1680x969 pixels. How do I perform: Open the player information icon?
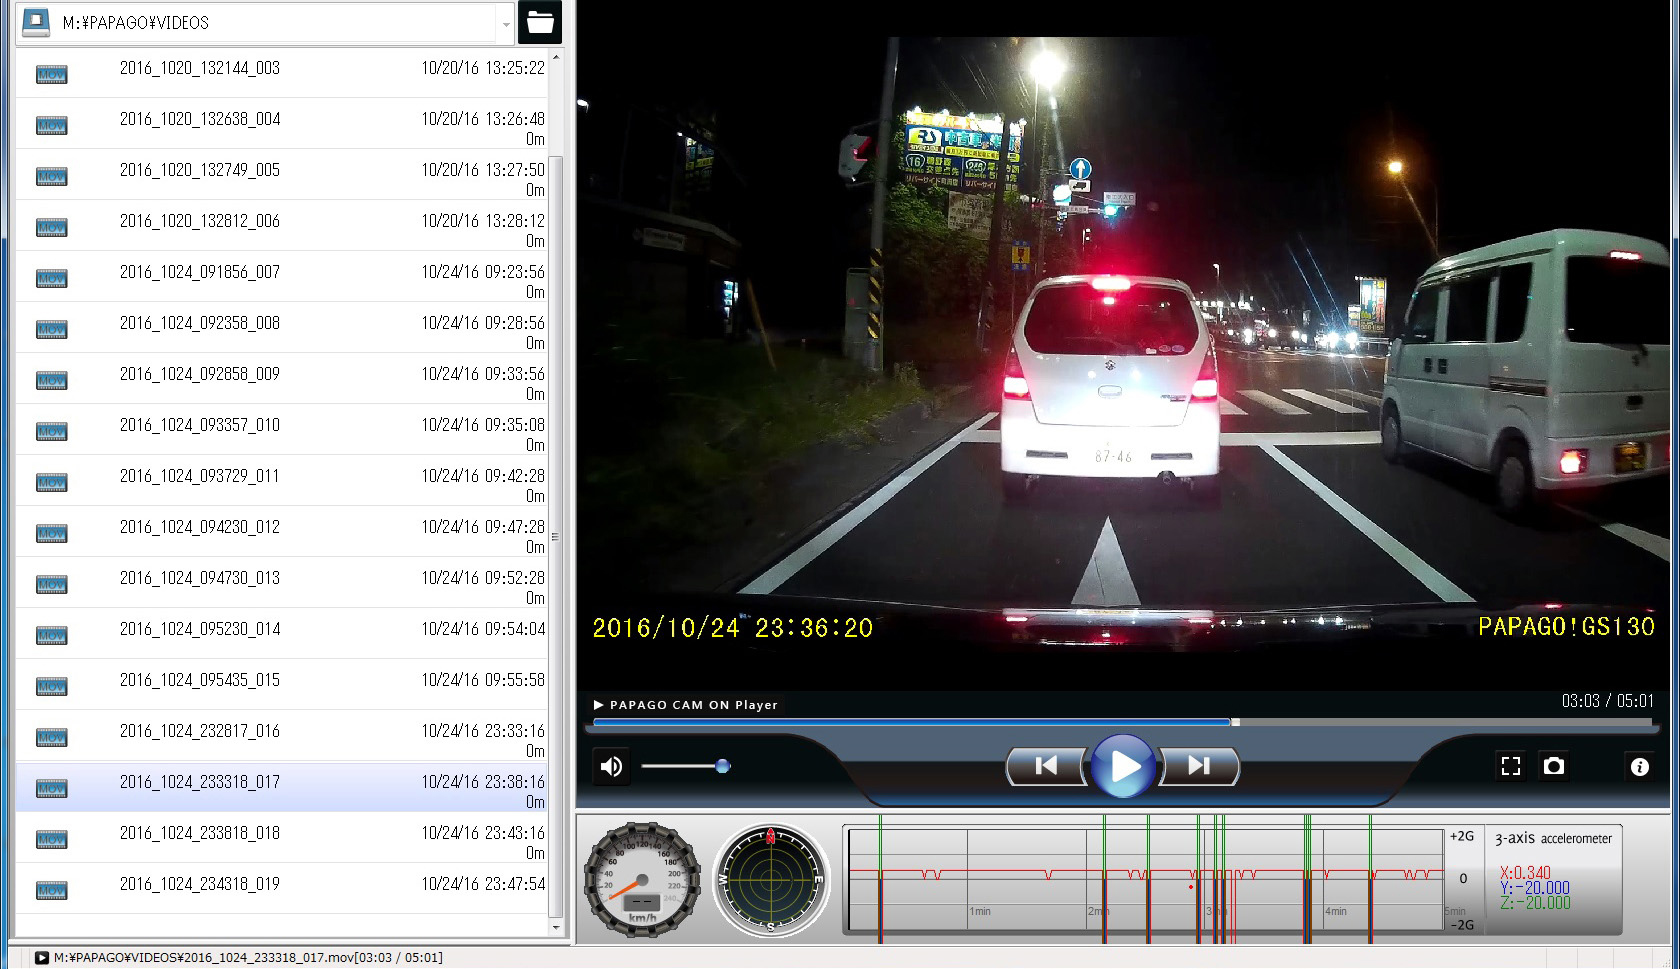point(1639,767)
